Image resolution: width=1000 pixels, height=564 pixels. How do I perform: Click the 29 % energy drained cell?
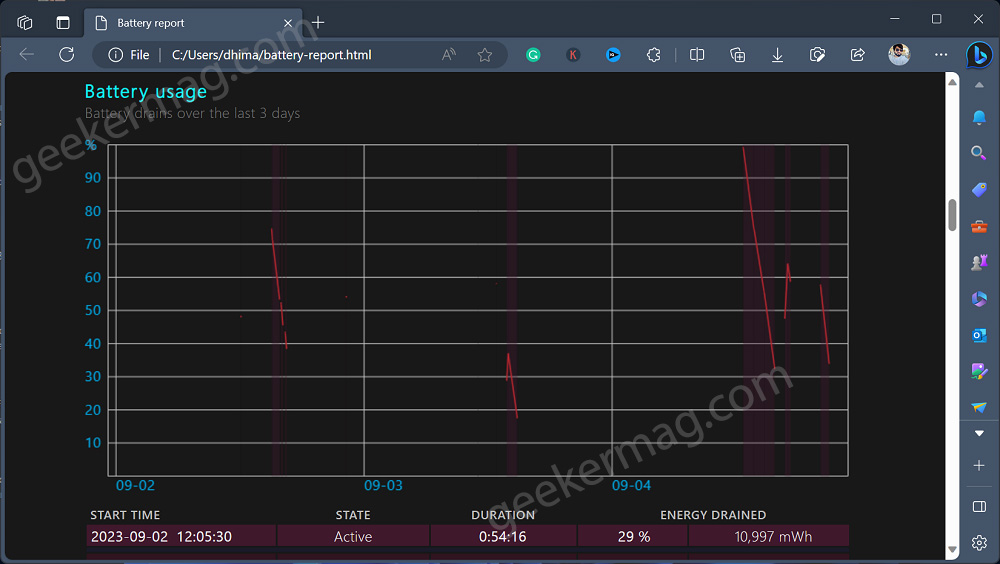pos(633,537)
